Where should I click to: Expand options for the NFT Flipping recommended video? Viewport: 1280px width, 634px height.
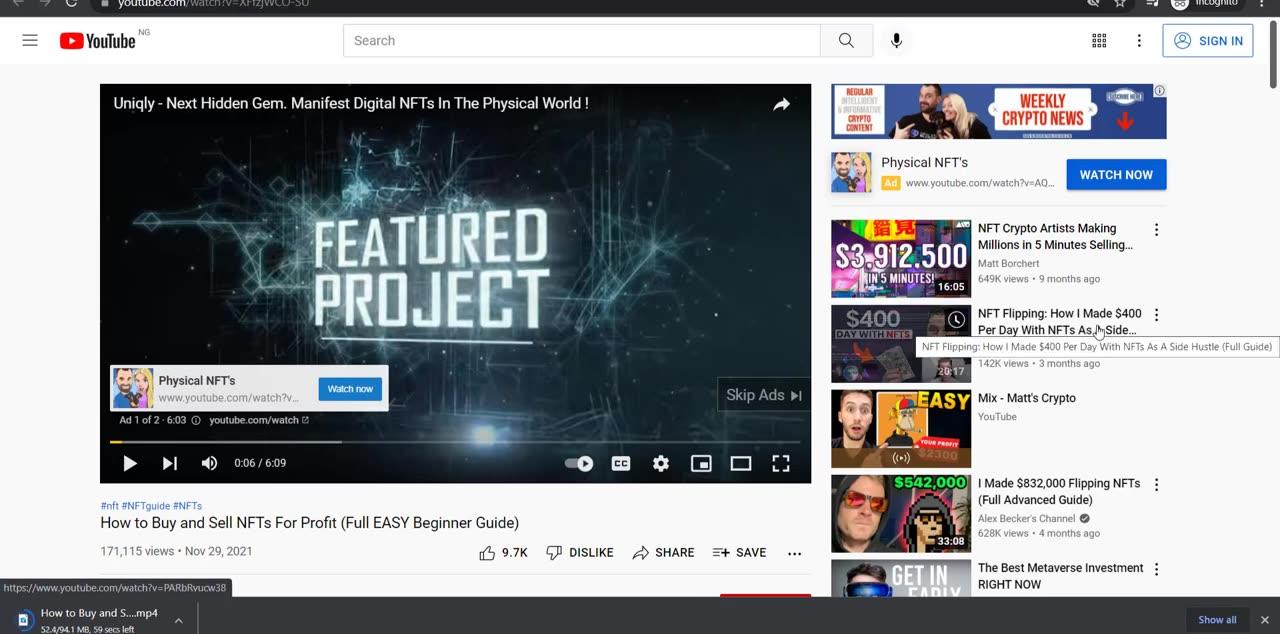point(1156,314)
